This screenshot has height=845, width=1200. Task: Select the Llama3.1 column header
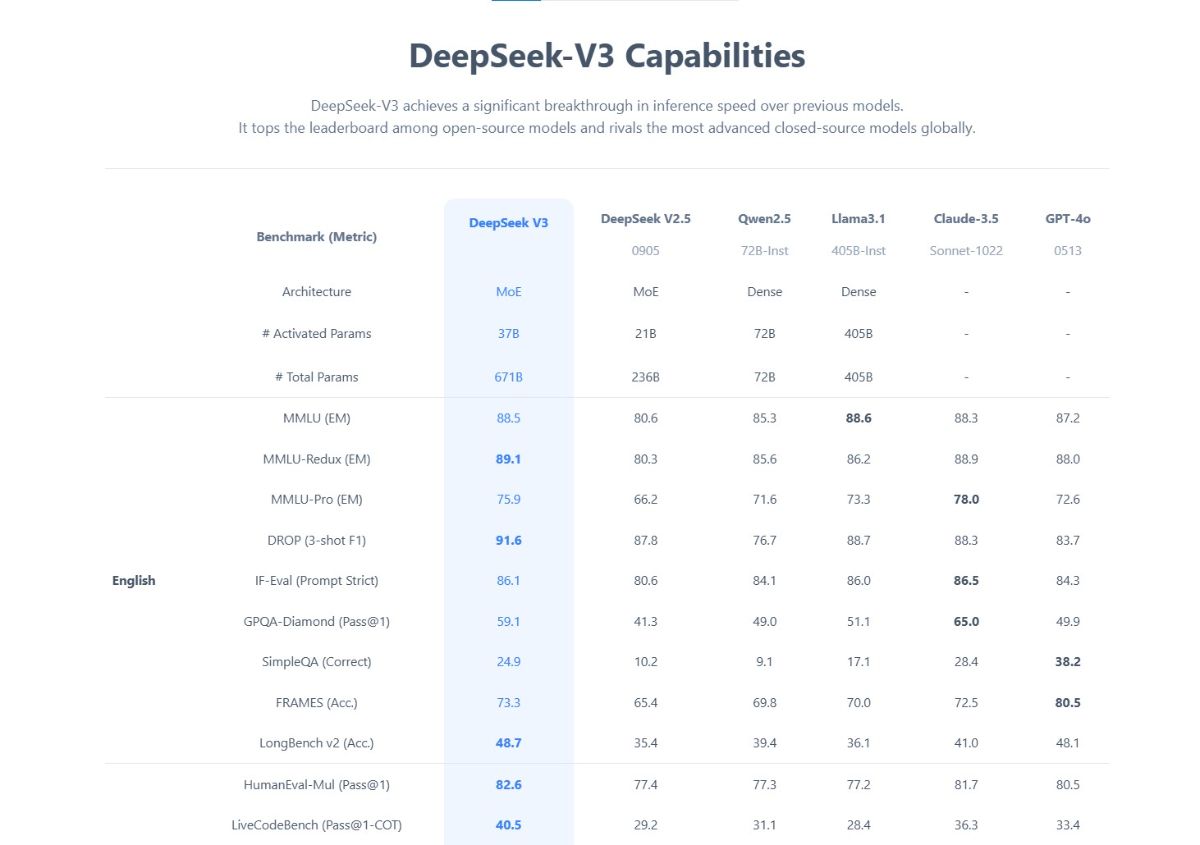(858, 219)
